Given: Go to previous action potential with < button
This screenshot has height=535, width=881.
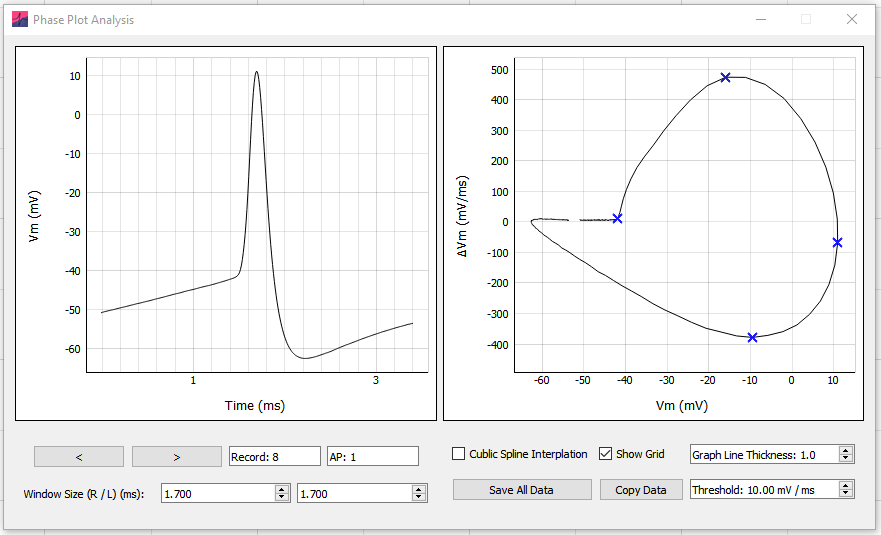Looking at the screenshot, I should point(79,457).
